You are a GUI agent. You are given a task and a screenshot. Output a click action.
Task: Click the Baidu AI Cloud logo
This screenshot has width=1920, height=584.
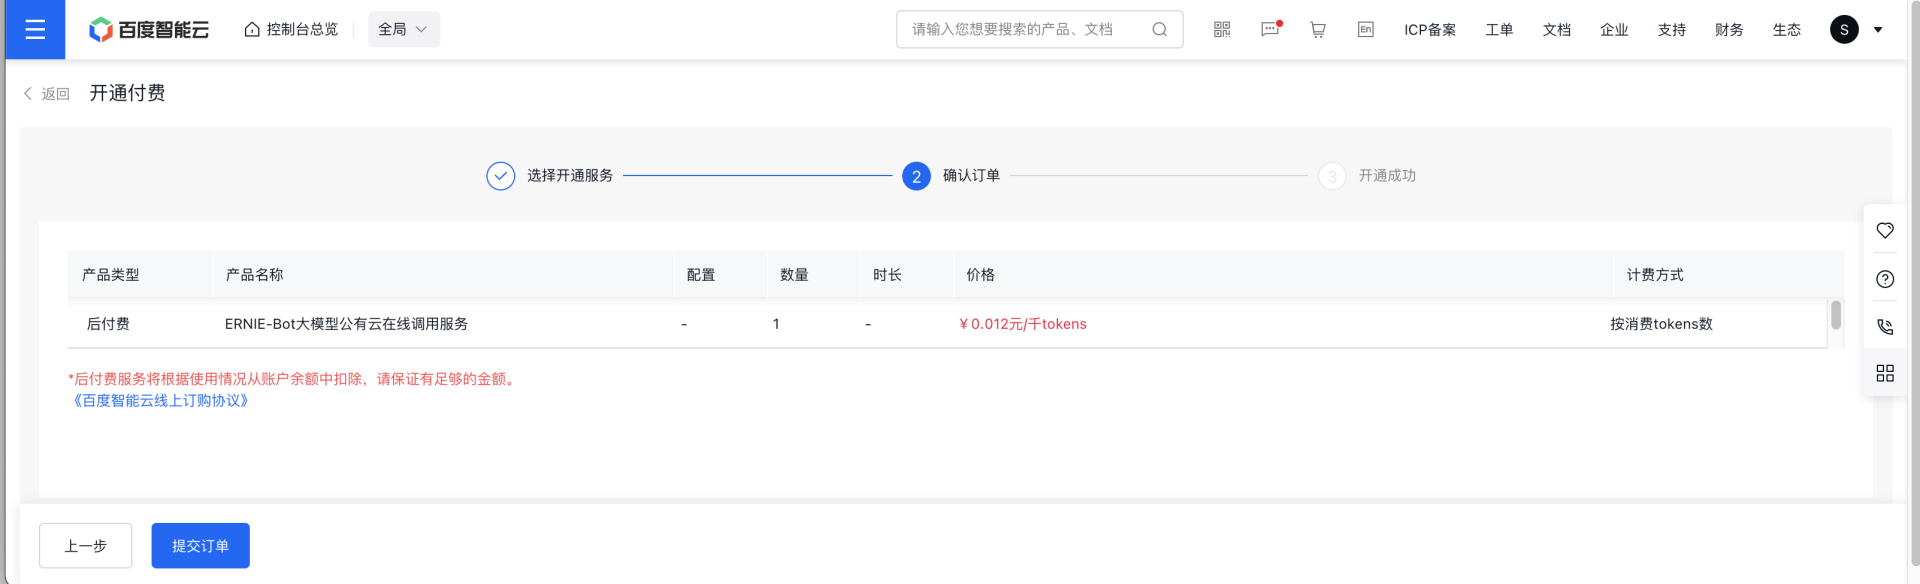coord(149,30)
